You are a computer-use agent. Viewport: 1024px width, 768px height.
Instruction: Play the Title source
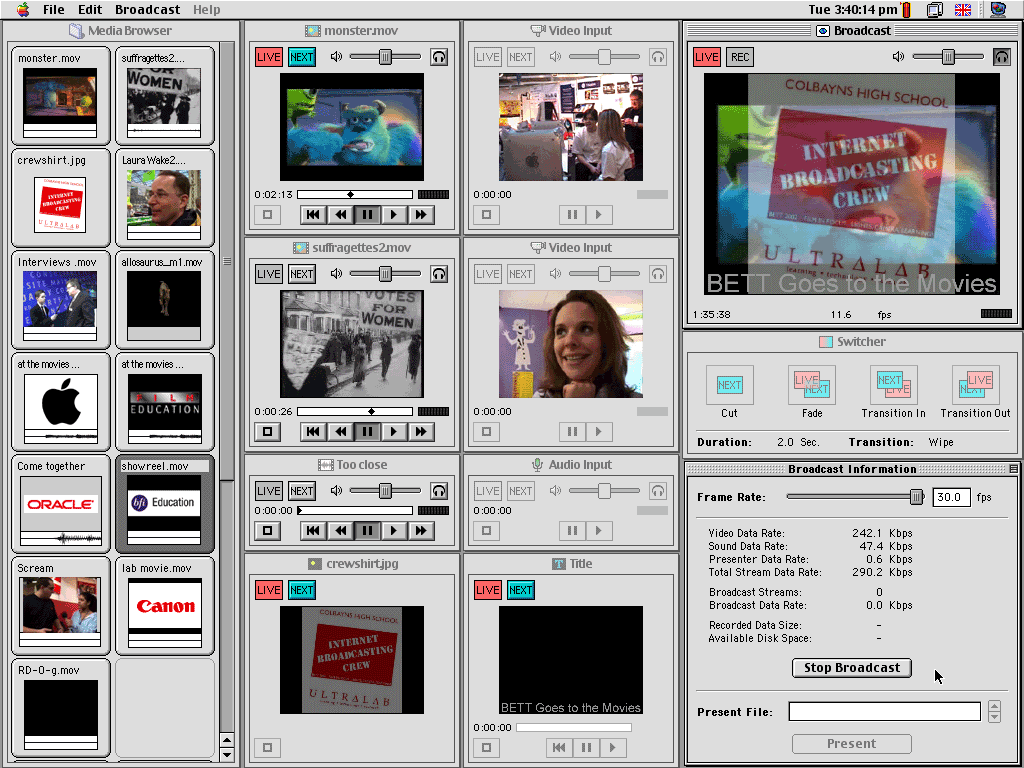pos(613,747)
